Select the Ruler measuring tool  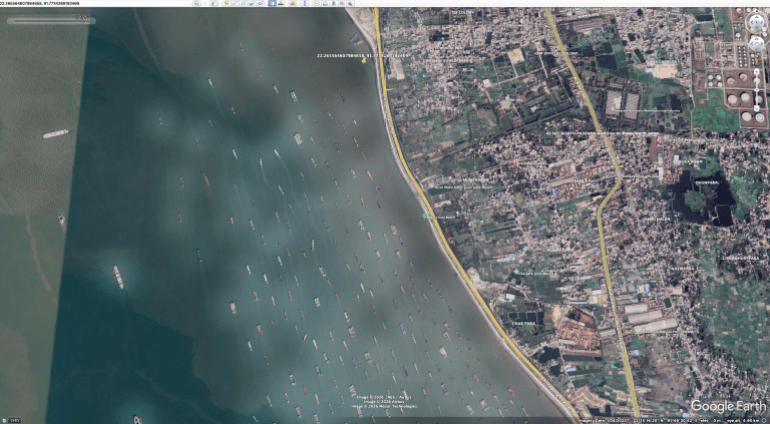coord(304,3)
